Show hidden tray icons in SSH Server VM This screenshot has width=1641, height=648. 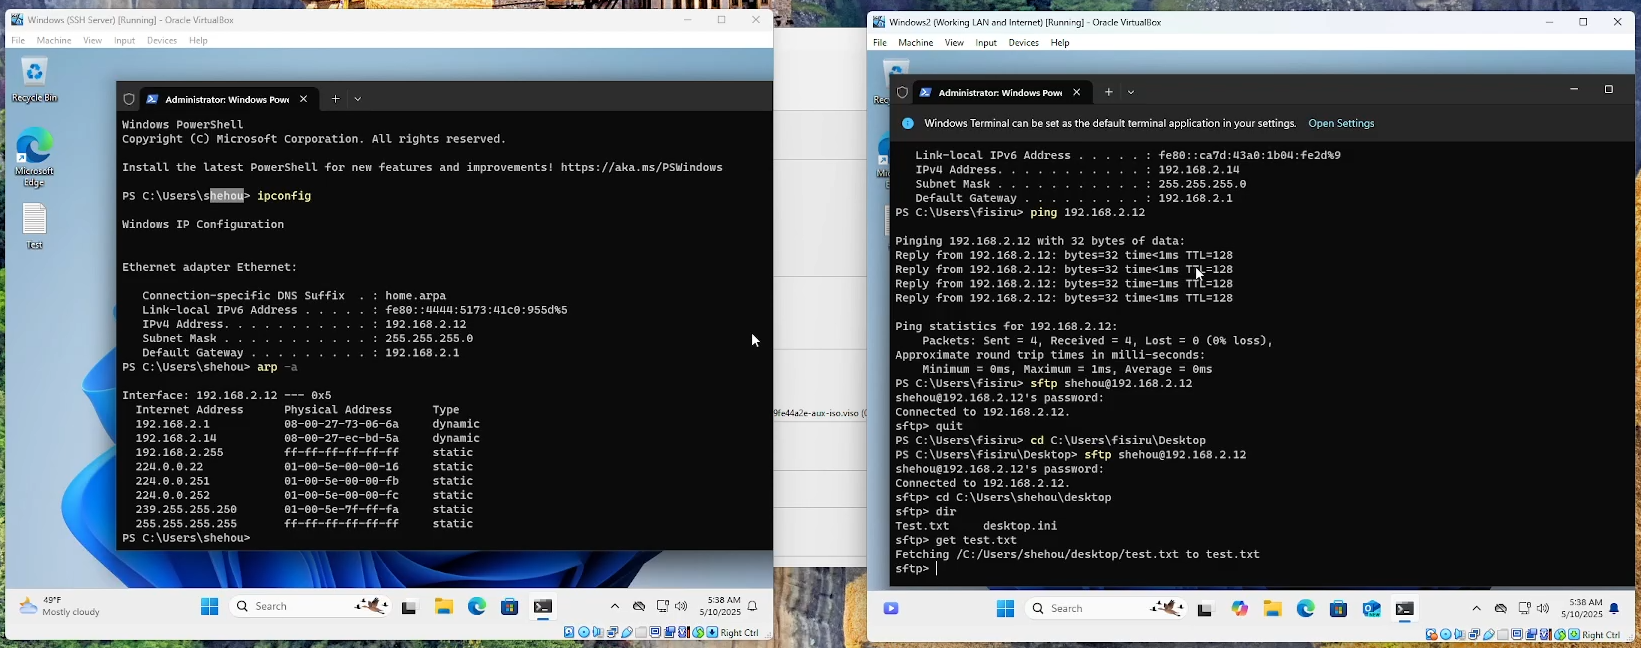point(614,606)
